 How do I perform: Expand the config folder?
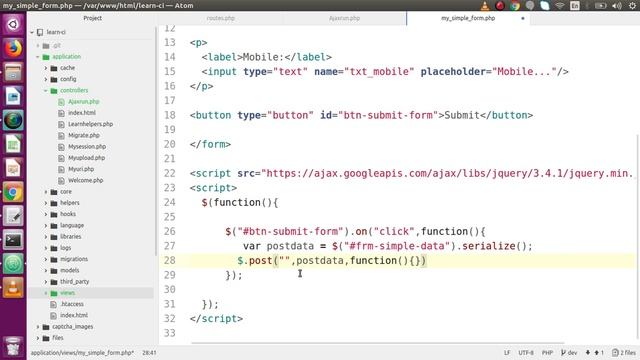pos(46,79)
